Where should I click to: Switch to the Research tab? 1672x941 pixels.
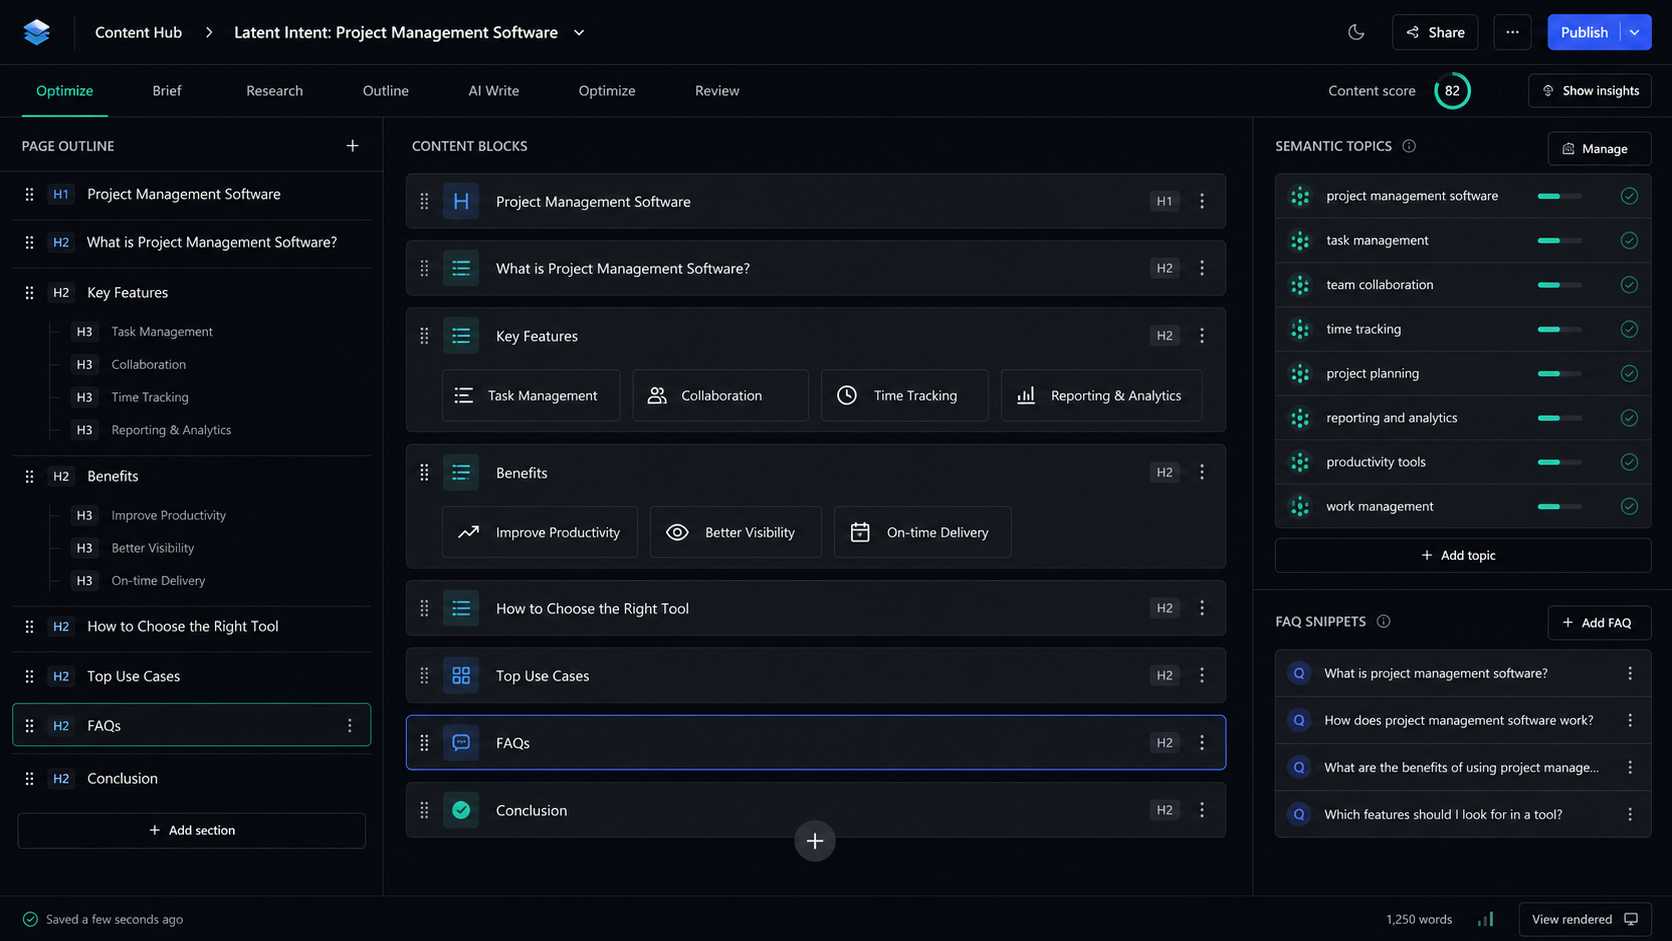[x=274, y=90]
